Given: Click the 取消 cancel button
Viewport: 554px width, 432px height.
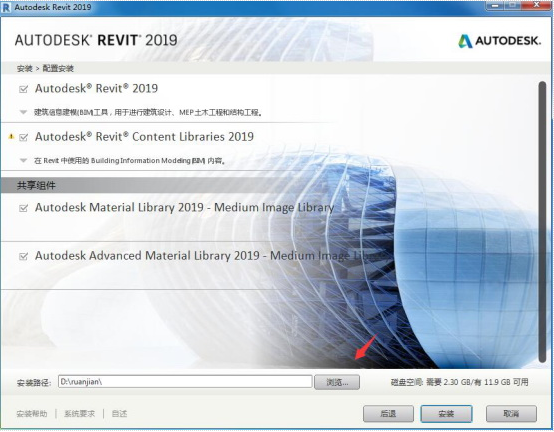Looking at the screenshot, I should pos(511,413).
